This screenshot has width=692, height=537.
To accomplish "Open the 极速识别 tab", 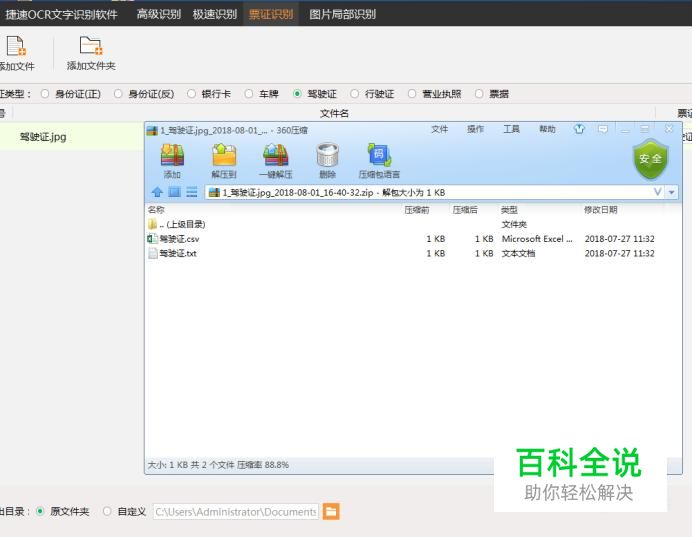I will tap(215, 15).
